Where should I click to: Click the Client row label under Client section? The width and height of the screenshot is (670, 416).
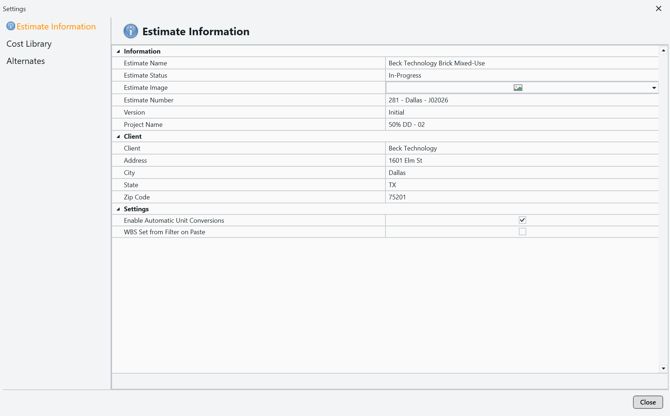click(132, 148)
